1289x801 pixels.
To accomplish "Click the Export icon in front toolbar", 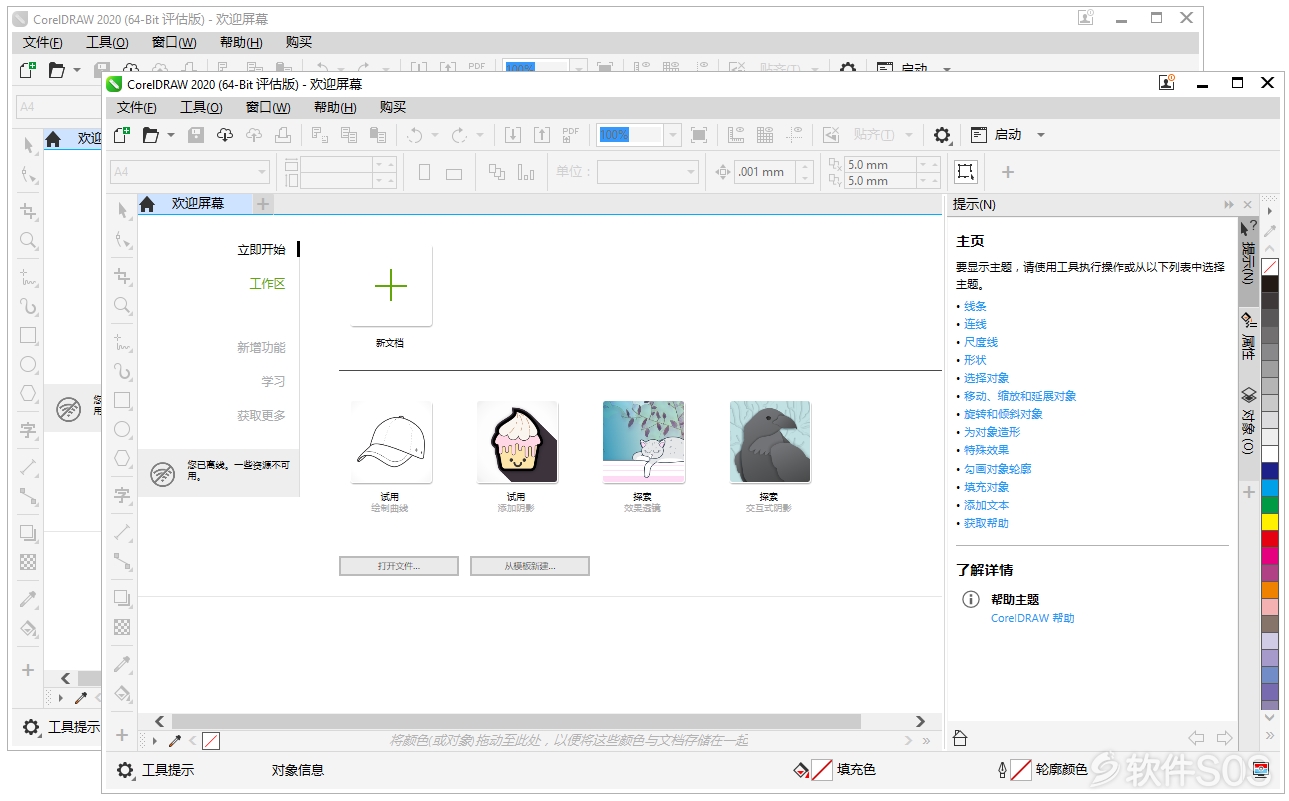I will [541, 134].
